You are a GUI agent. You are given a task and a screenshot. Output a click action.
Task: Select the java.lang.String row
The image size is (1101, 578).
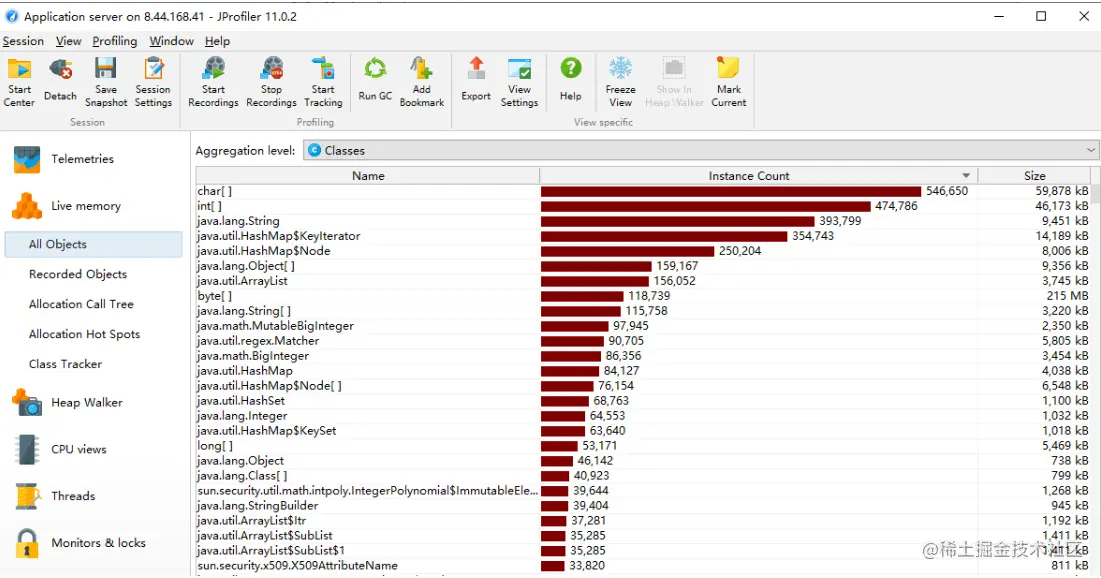click(643, 221)
